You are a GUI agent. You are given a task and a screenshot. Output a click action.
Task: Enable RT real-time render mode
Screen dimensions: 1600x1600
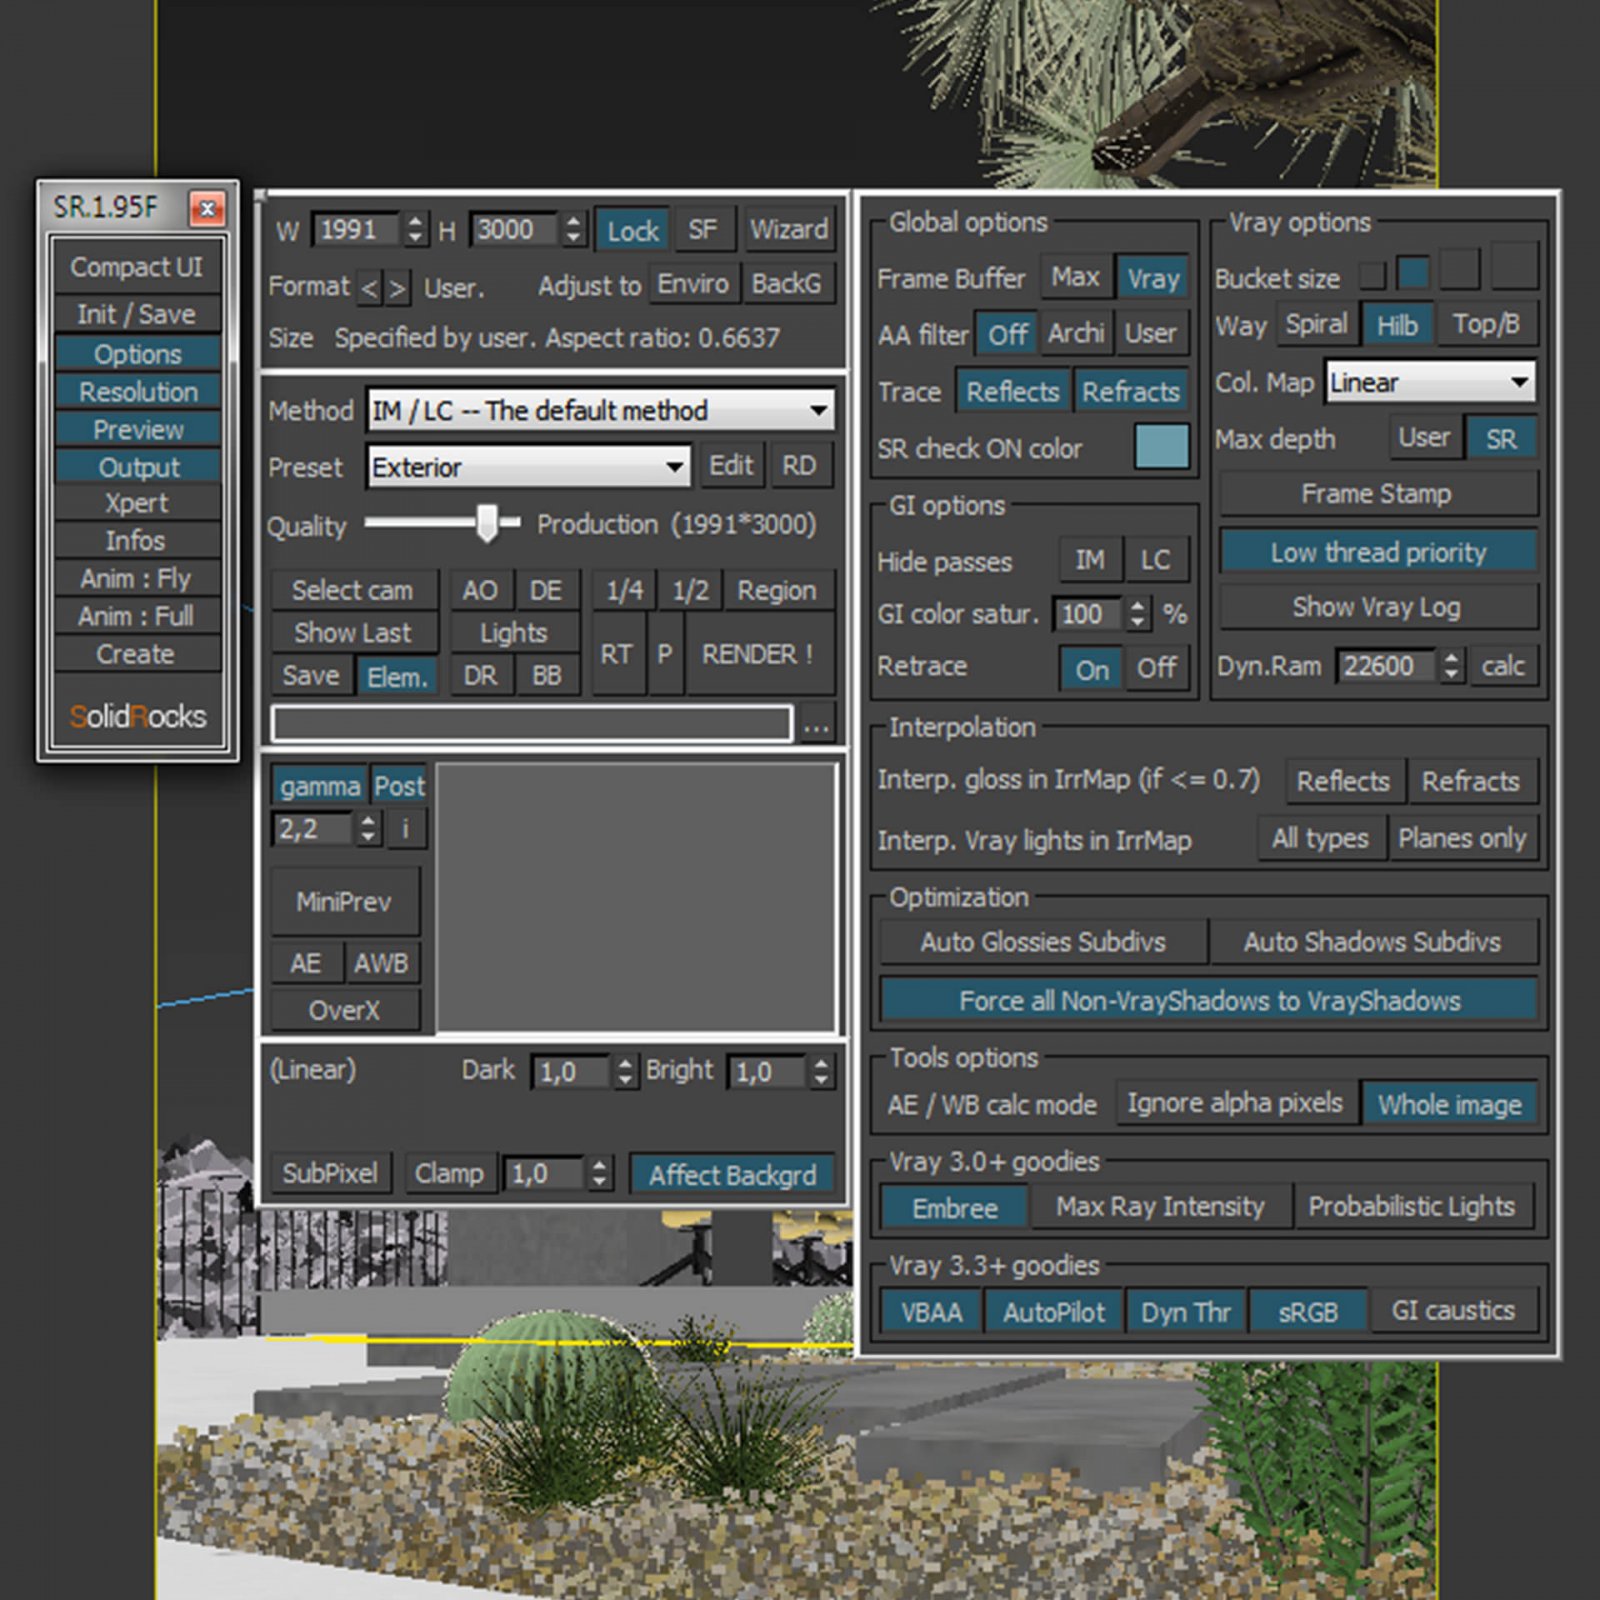617,654
